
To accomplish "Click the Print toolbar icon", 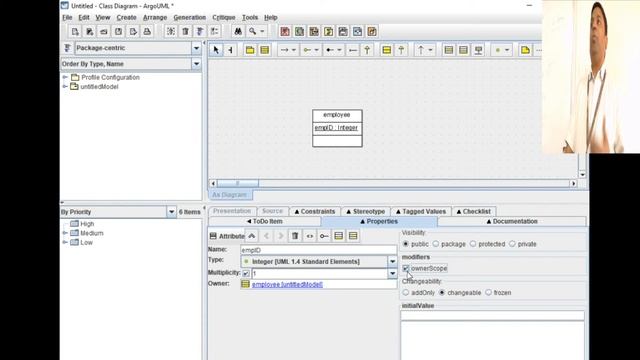I will click(x=147, y=31).
